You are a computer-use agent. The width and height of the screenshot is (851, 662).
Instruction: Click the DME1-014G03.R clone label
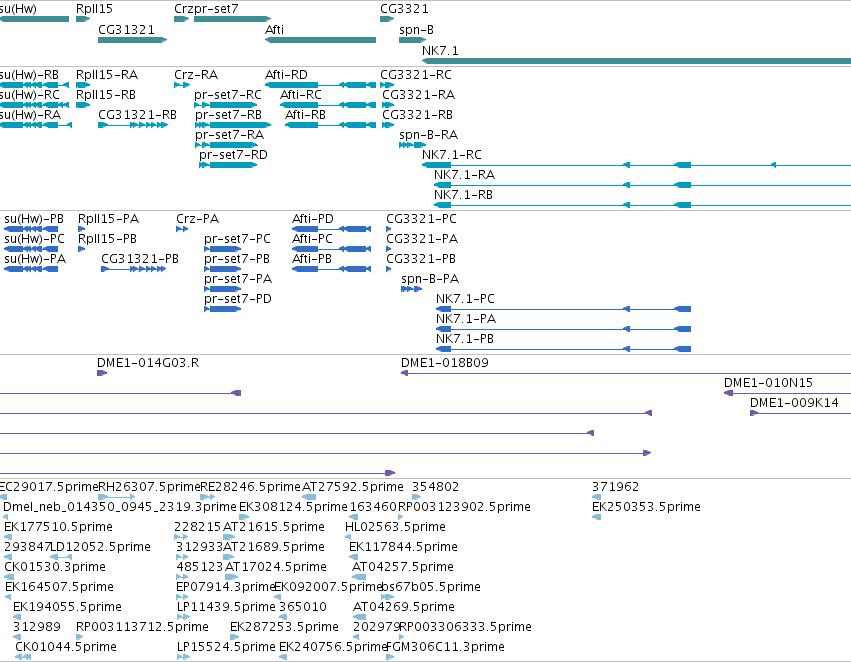click(148, 363)
